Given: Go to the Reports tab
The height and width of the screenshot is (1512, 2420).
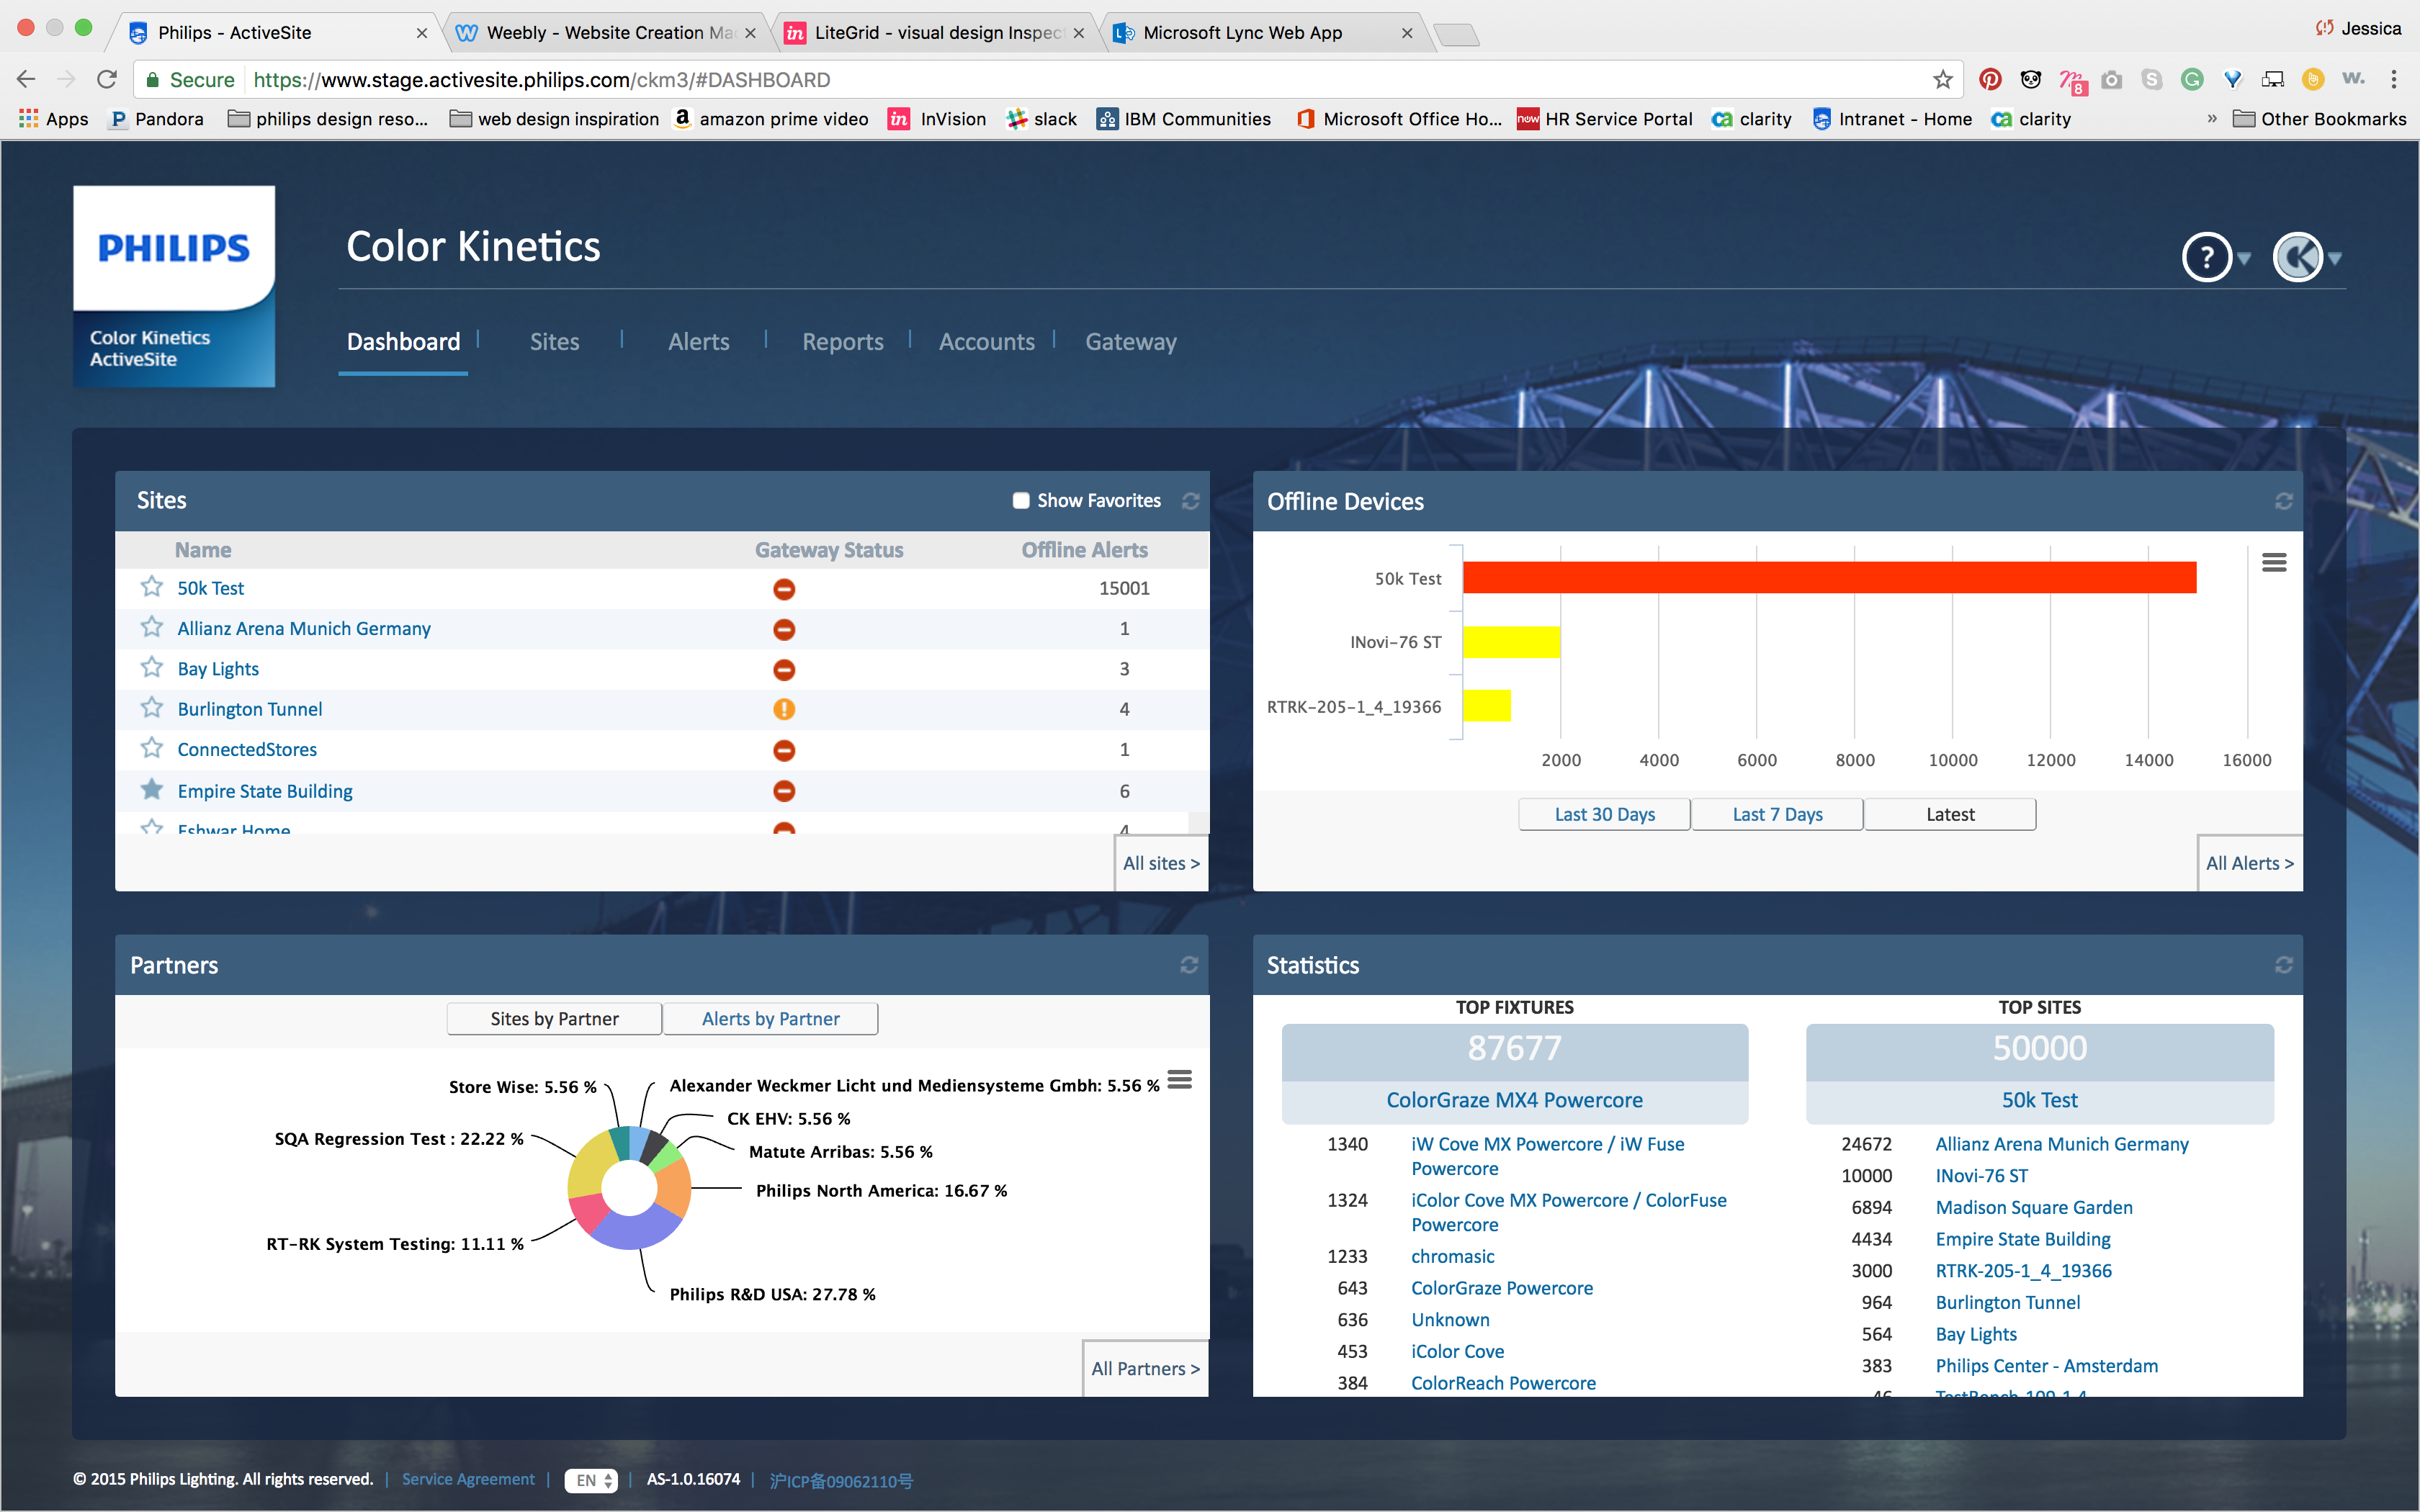Looking at the screenshot, I should (842, 342).
